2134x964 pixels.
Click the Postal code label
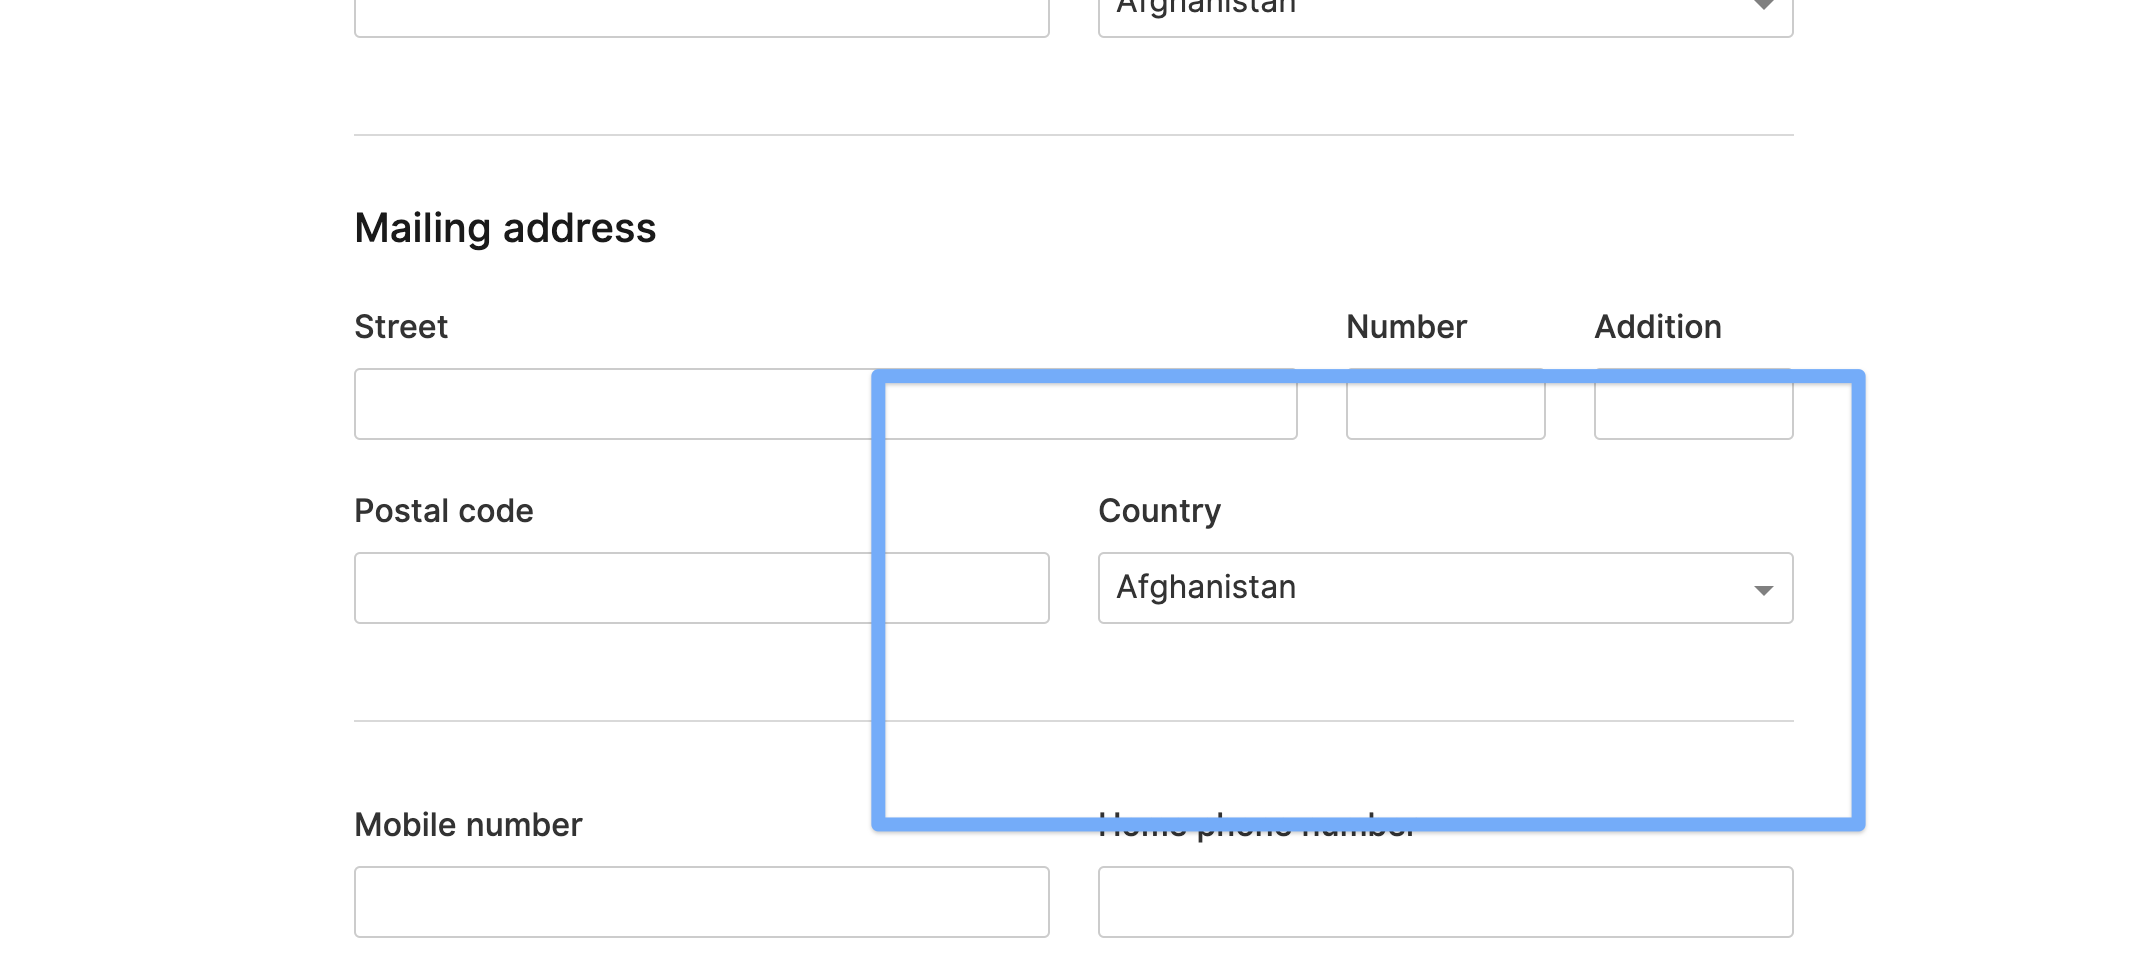[x=443, y=511]
